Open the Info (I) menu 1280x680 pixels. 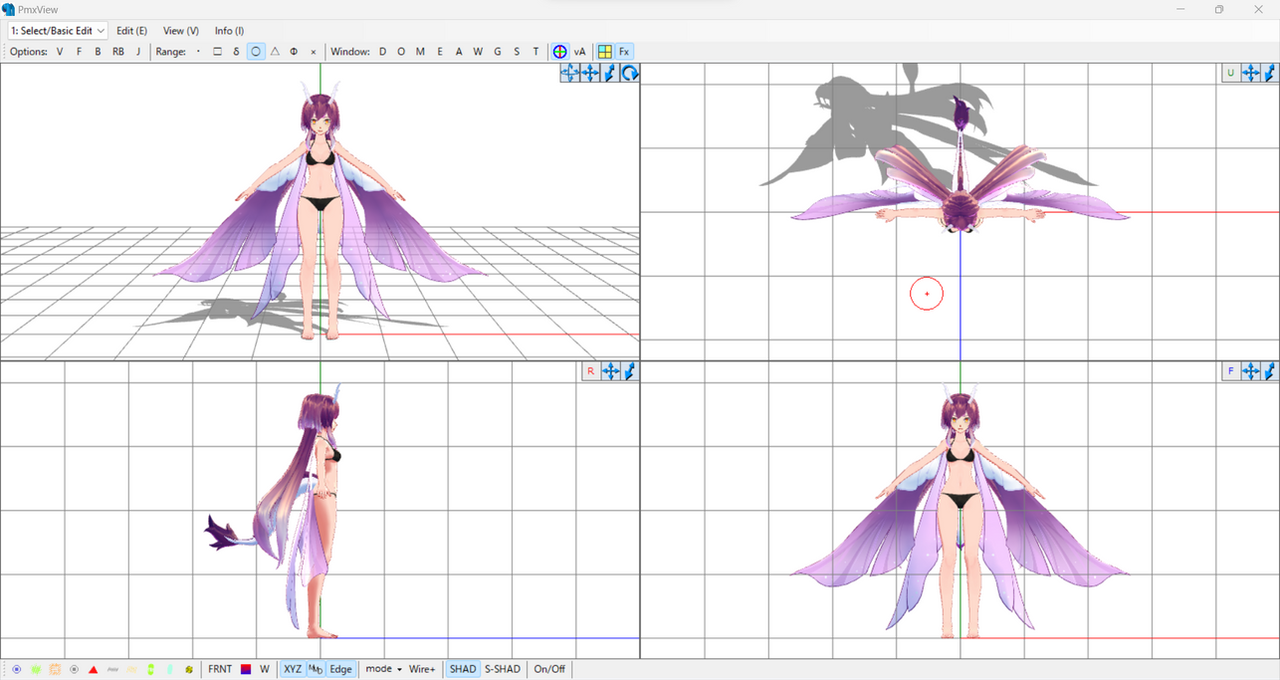click(230, 31)
